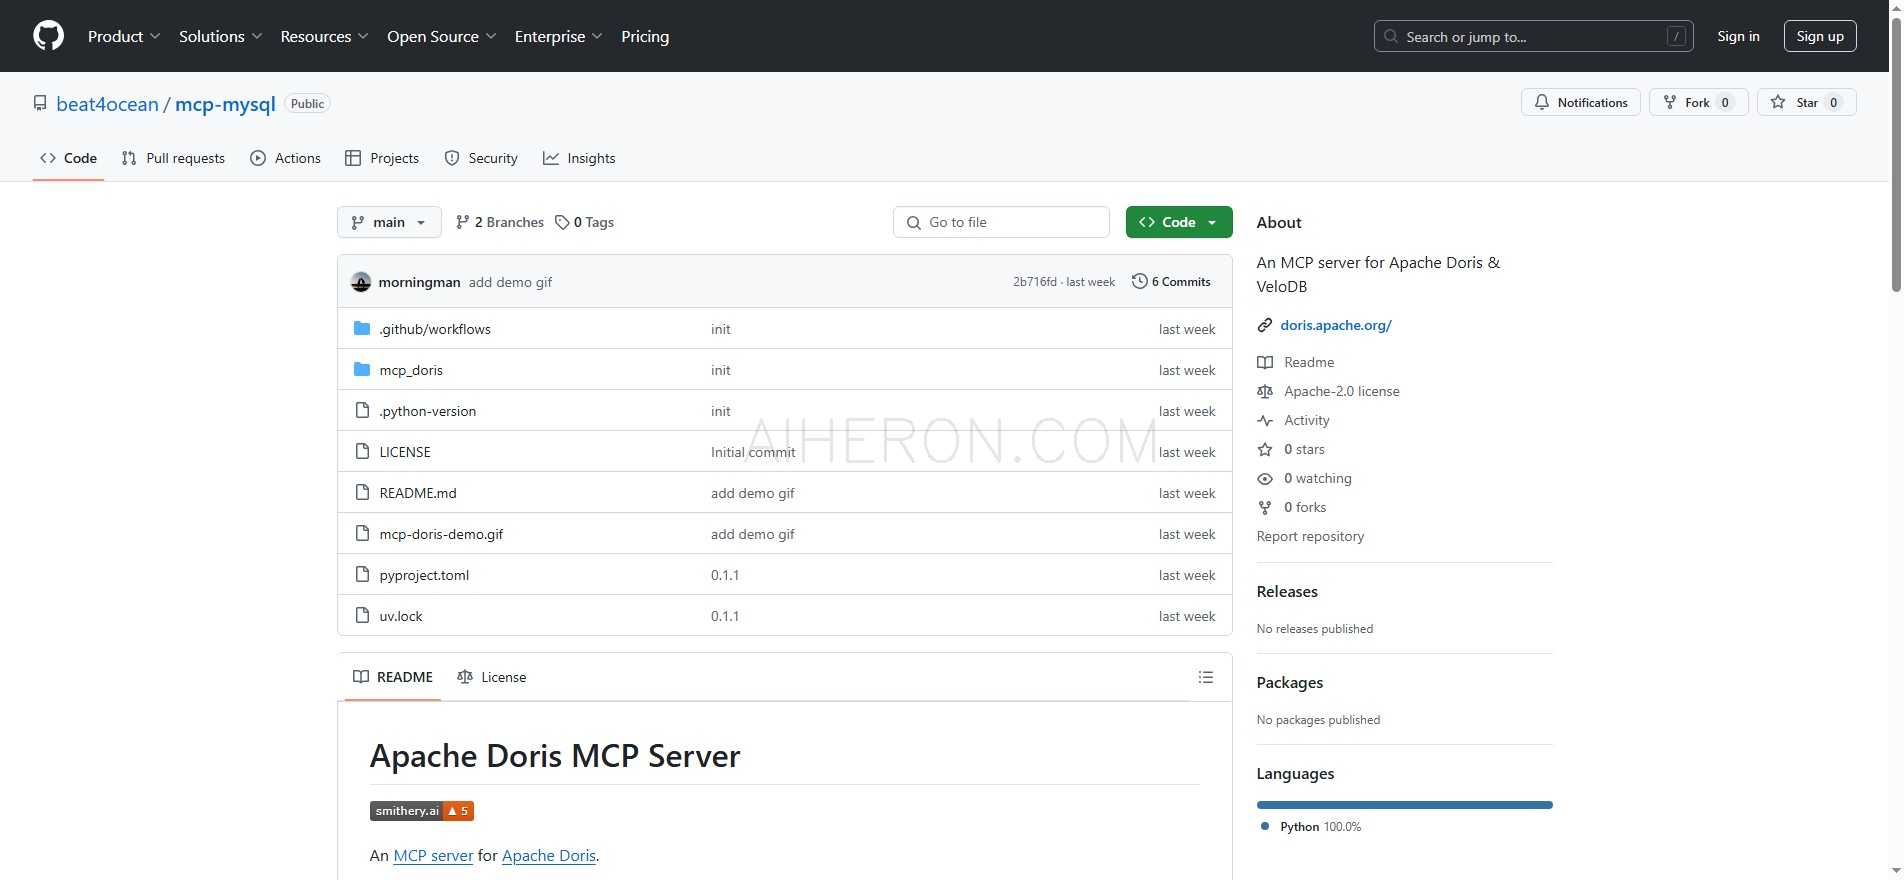Open the Pricing page
Viewport: 1904px width, 880px height.
645,36
